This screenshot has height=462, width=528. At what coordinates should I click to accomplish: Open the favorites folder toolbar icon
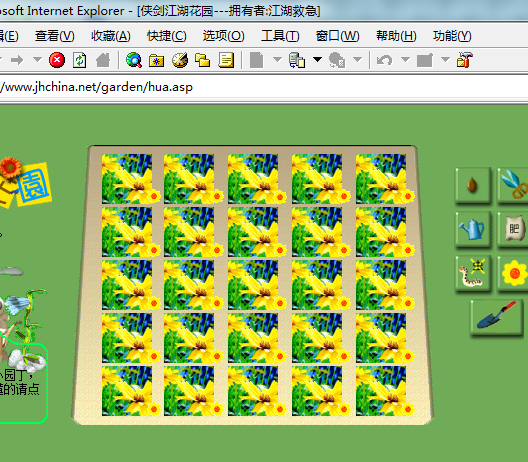coord(156,61)
